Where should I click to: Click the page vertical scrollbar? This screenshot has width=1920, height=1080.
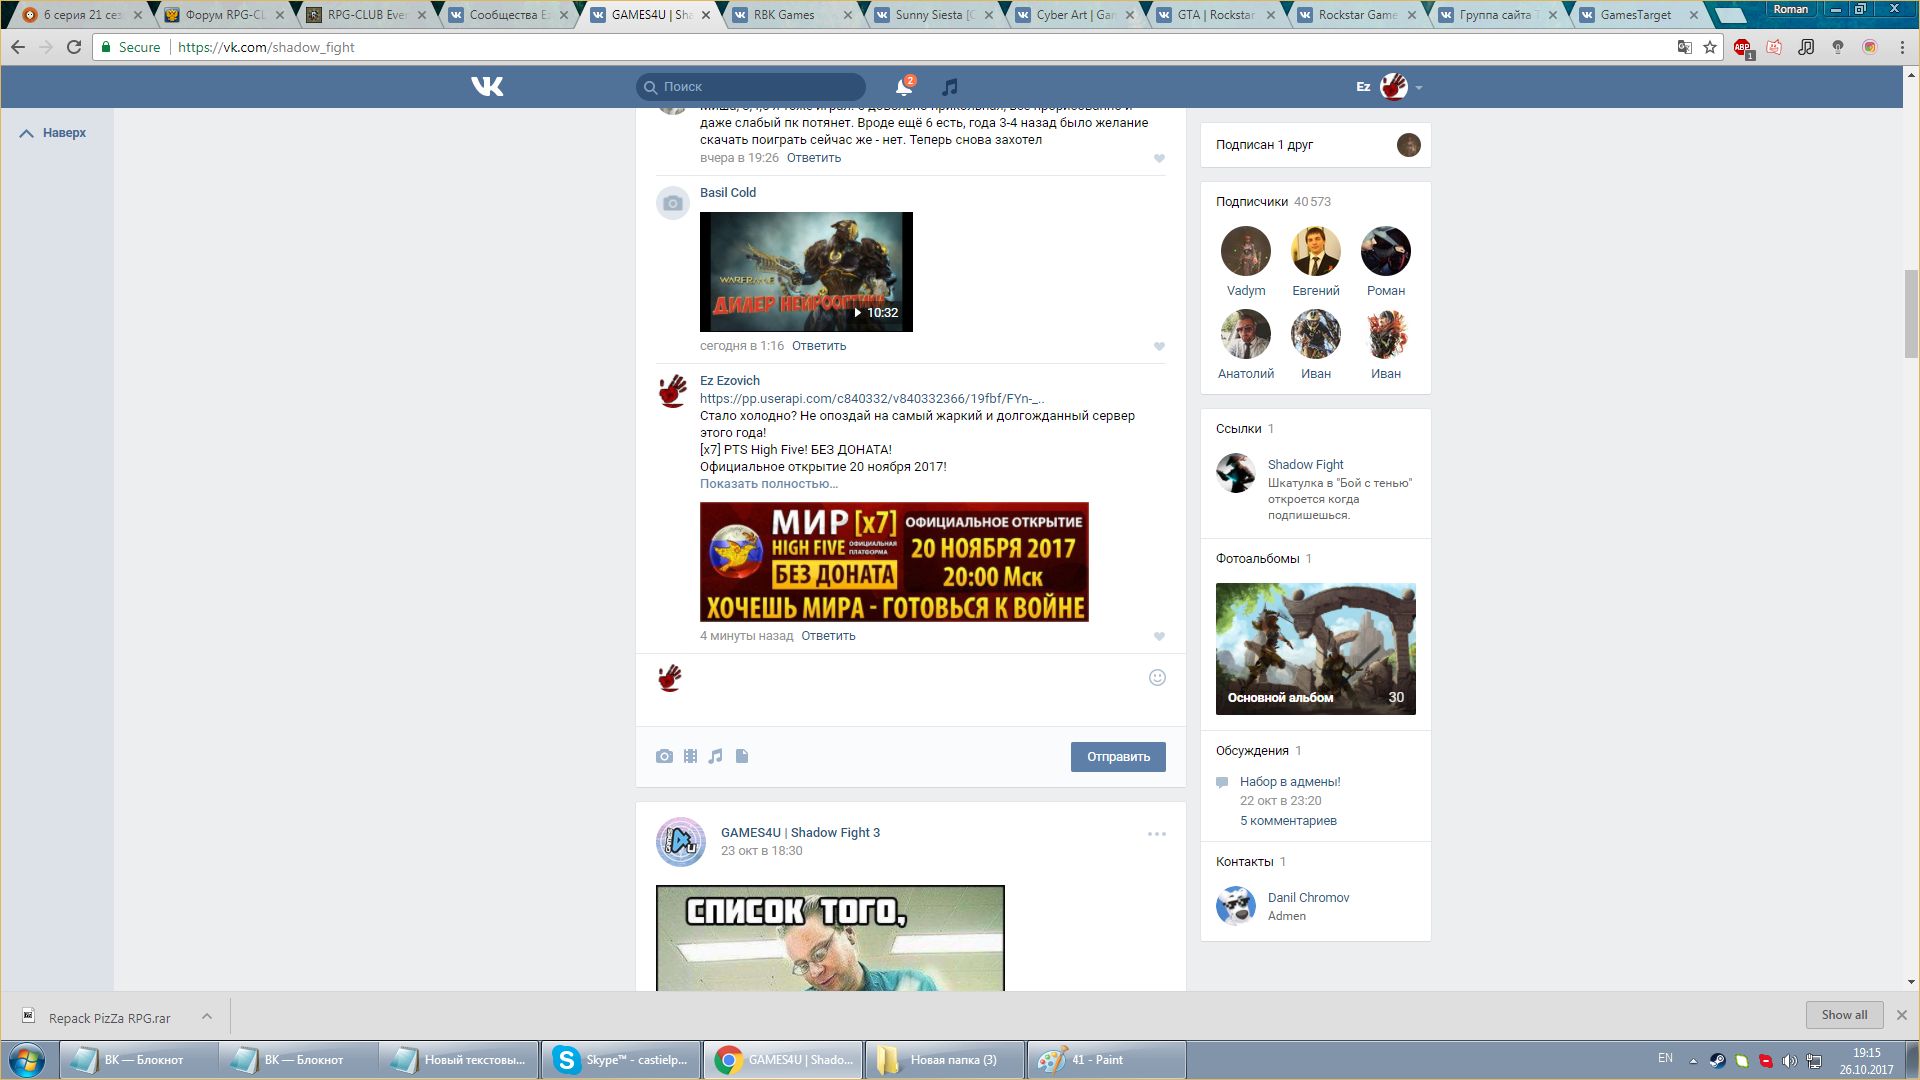[x=1911, y=313]
